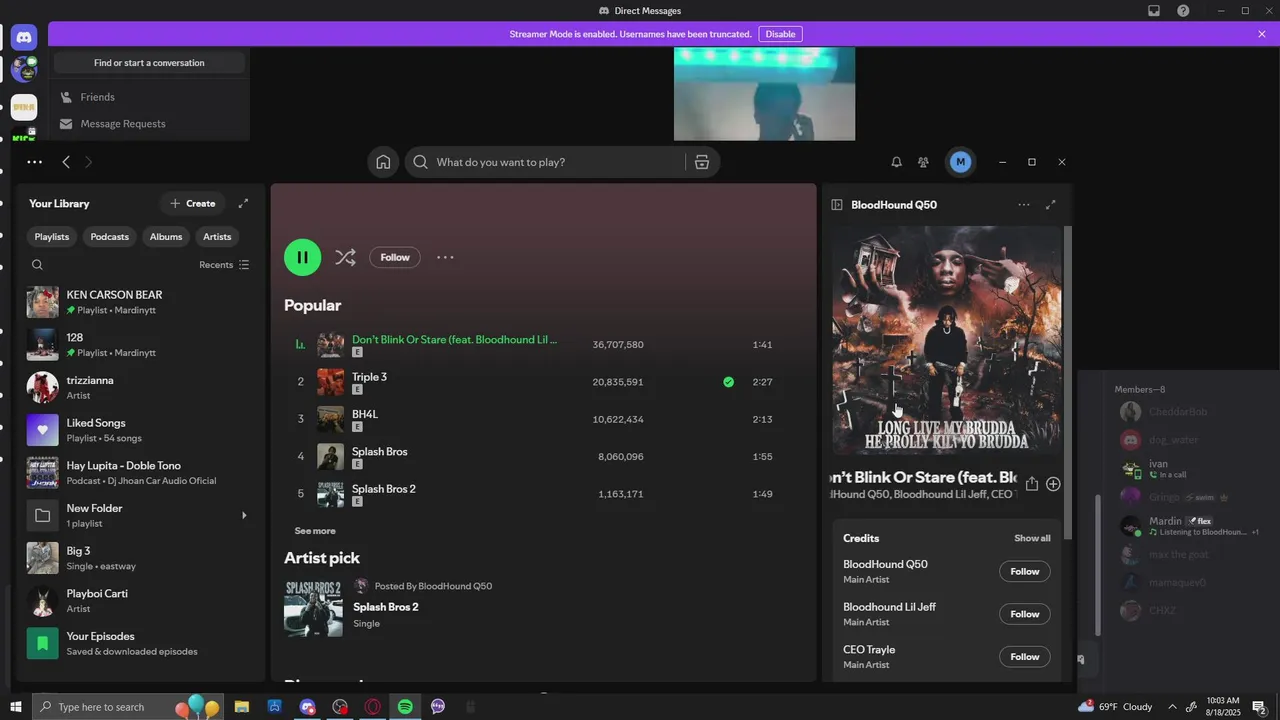
Task: Open the artist's three-dot more options menu
Action: 445,257
